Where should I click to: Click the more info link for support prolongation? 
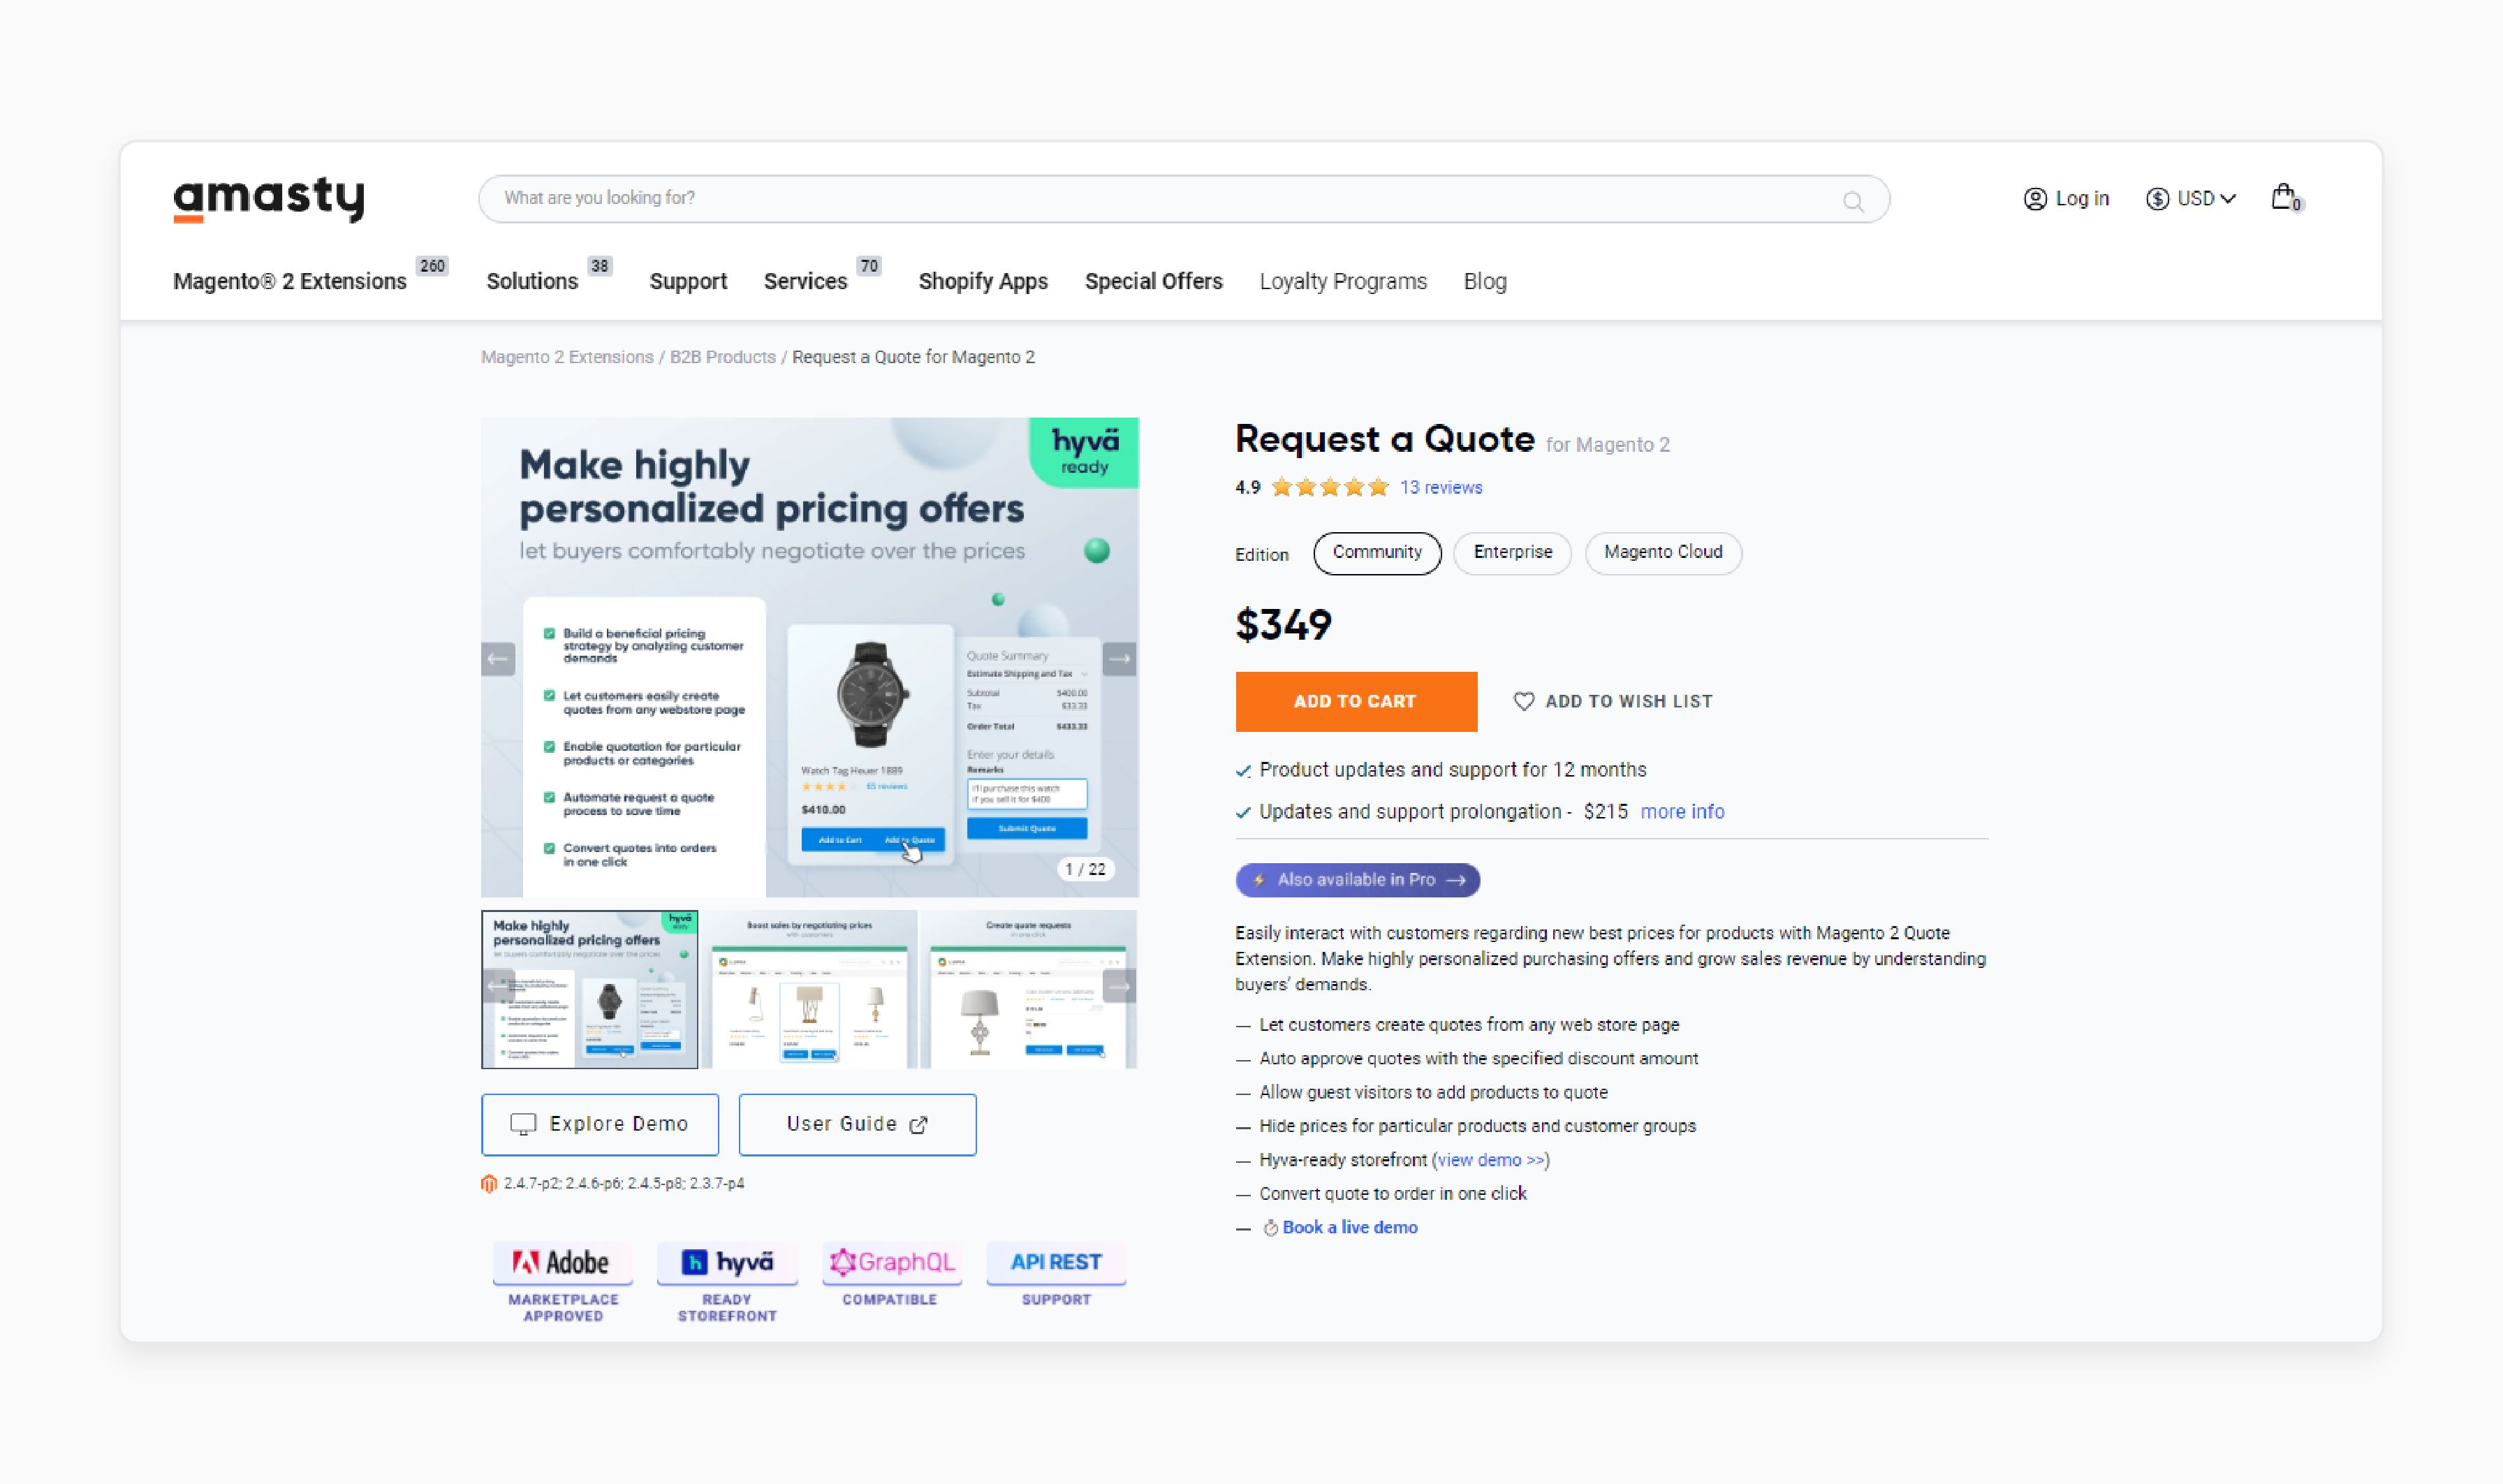(1680, 811)
